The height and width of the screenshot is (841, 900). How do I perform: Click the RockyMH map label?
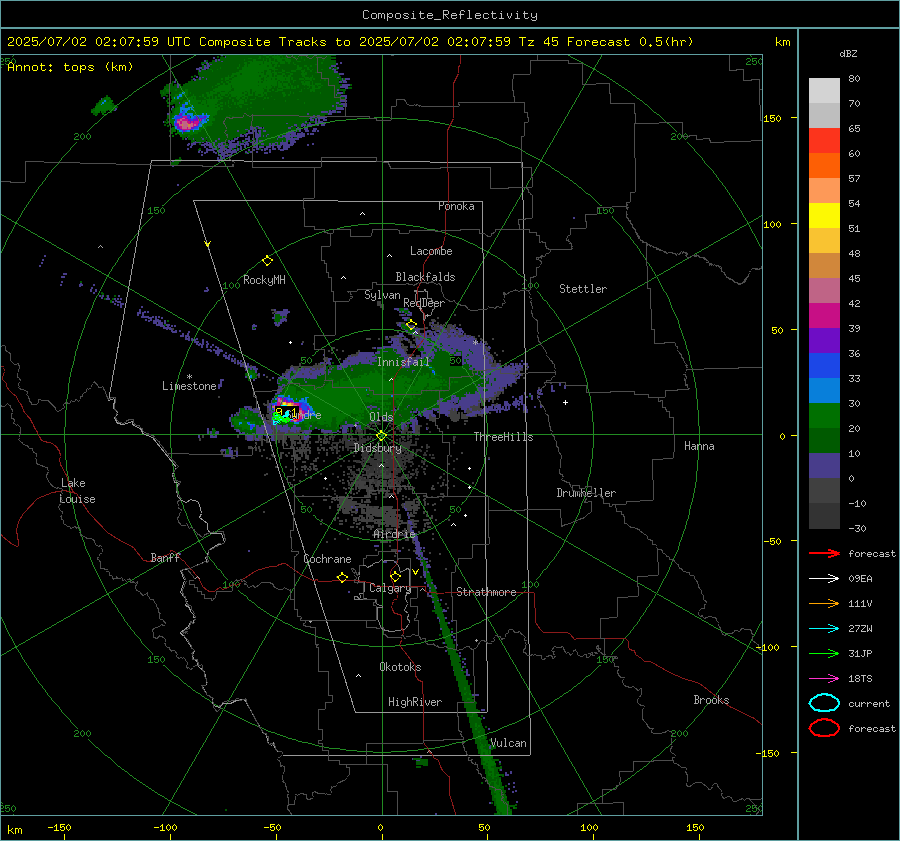(264, 280)
